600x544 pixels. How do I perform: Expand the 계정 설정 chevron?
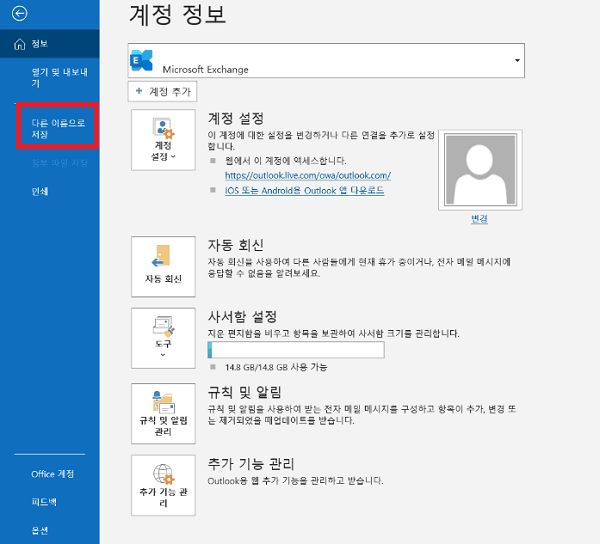pyautogui.click(x=173, y=156)
